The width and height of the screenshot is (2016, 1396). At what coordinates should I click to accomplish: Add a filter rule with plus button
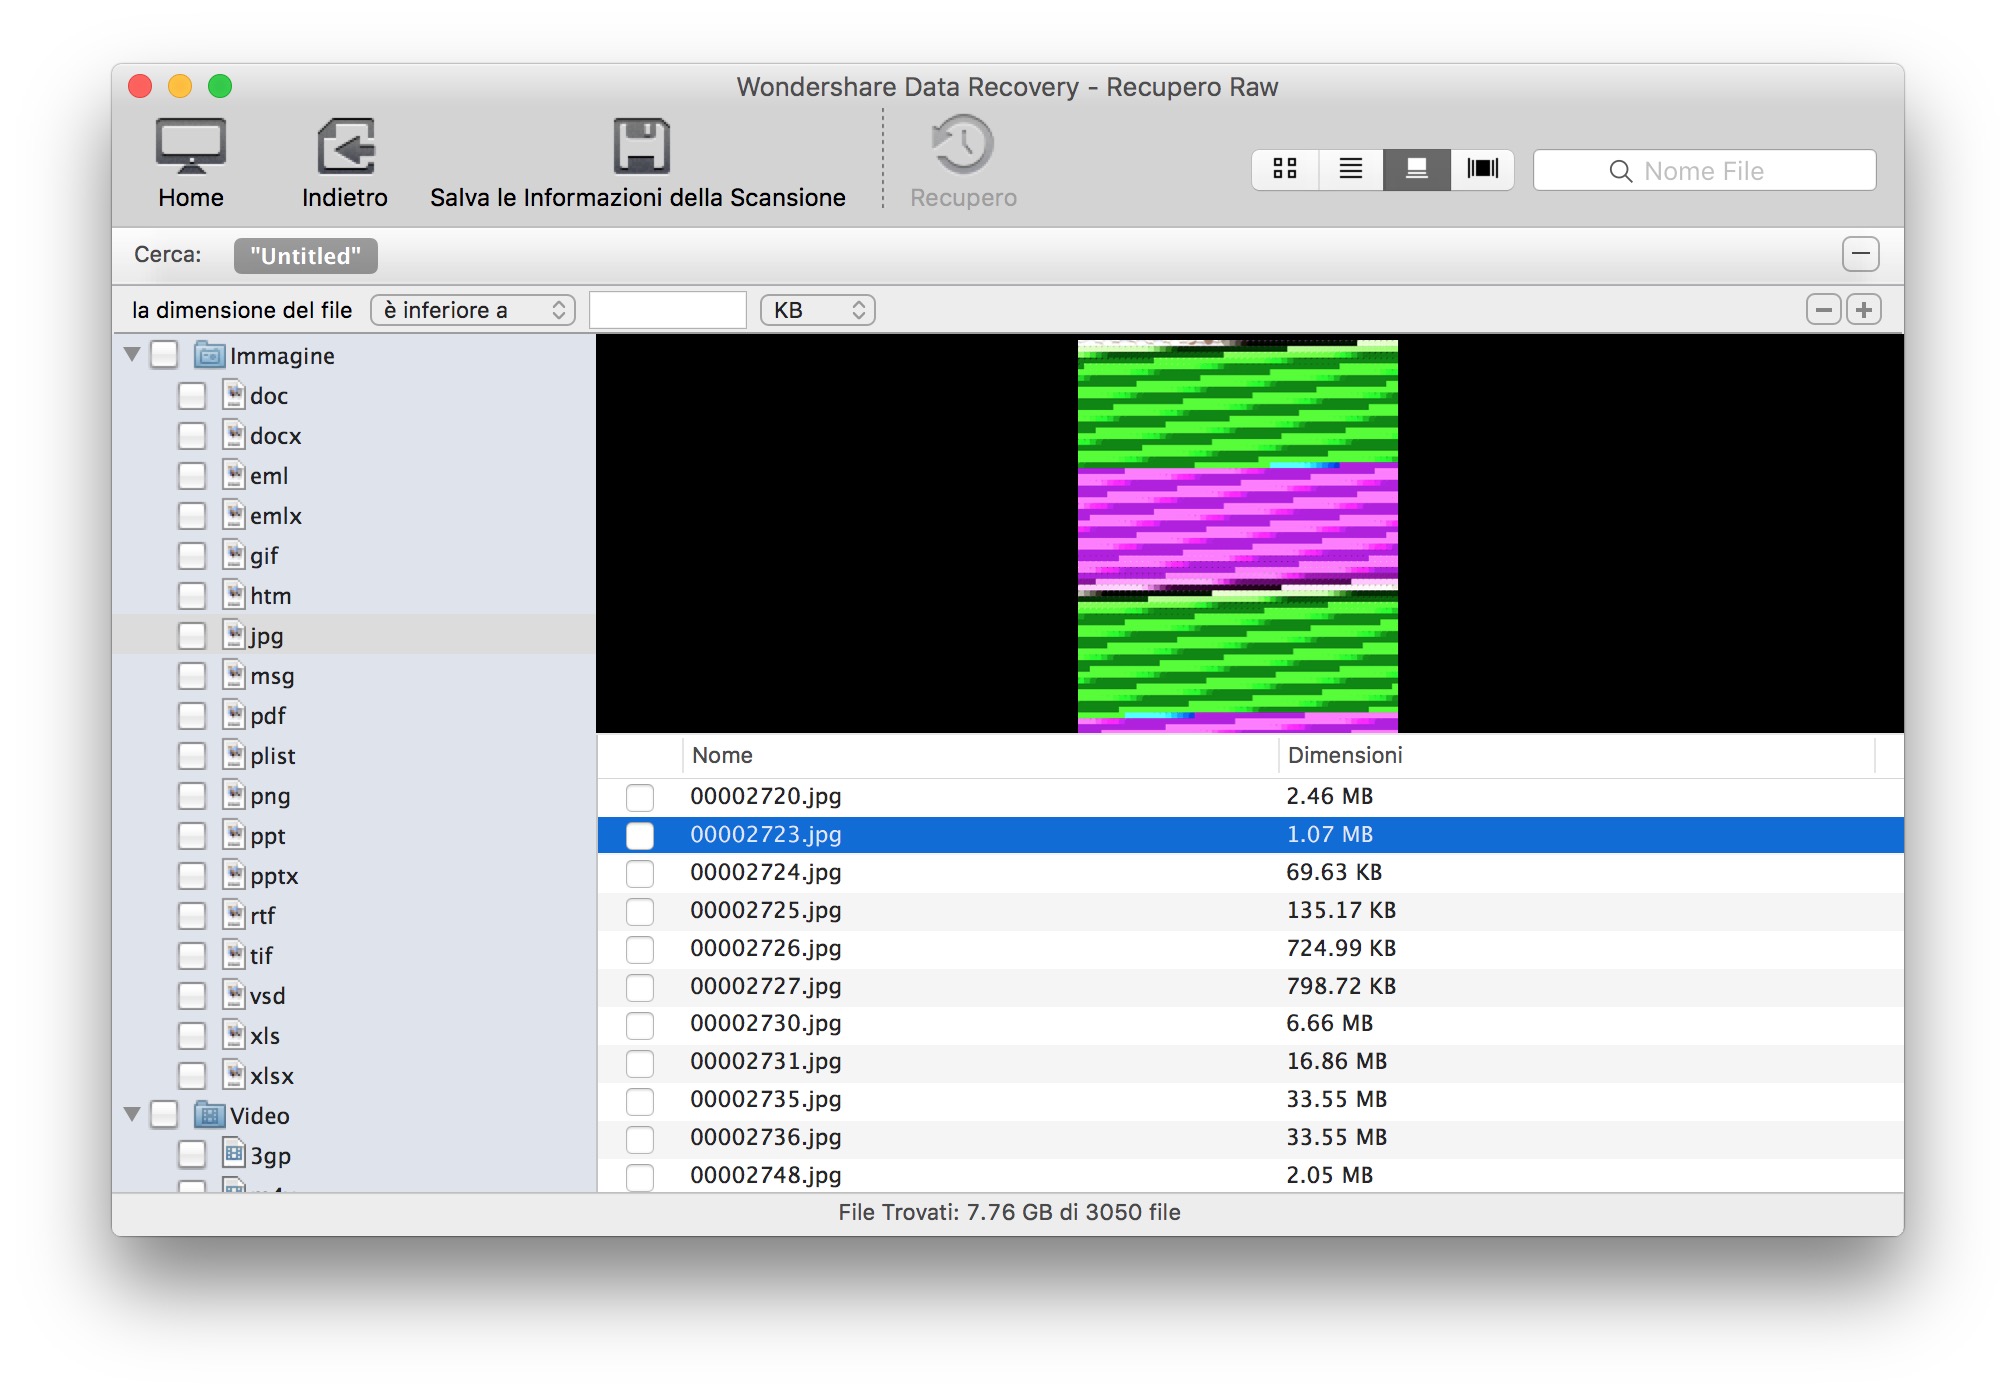[x=1864, y=310]
